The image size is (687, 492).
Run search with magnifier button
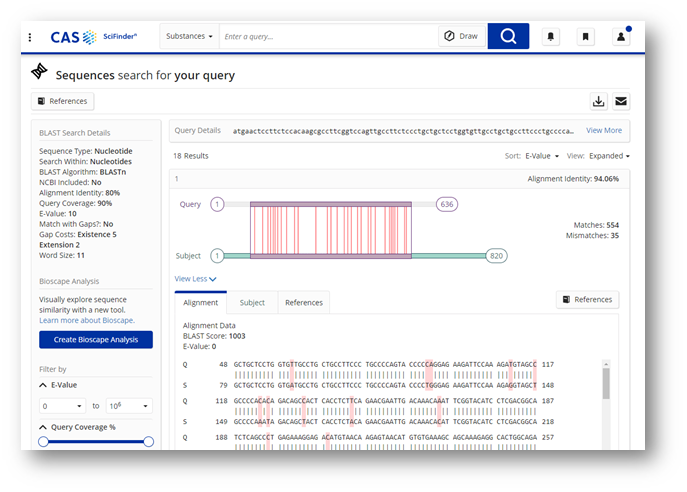coord(508,36)
